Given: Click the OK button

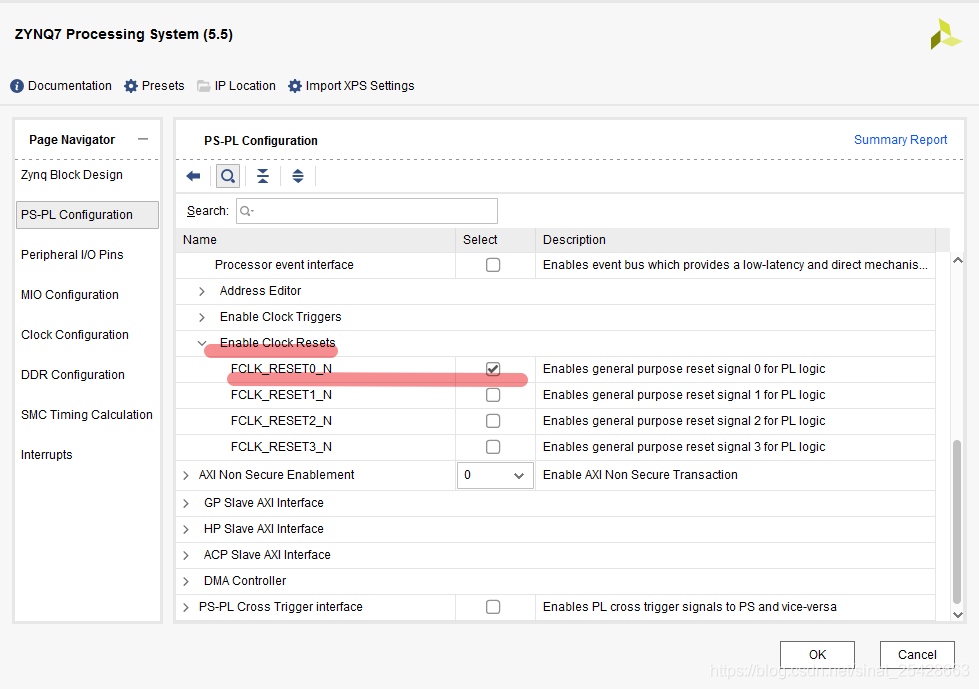Looking at the screenshot, I should tap(817, 655).
